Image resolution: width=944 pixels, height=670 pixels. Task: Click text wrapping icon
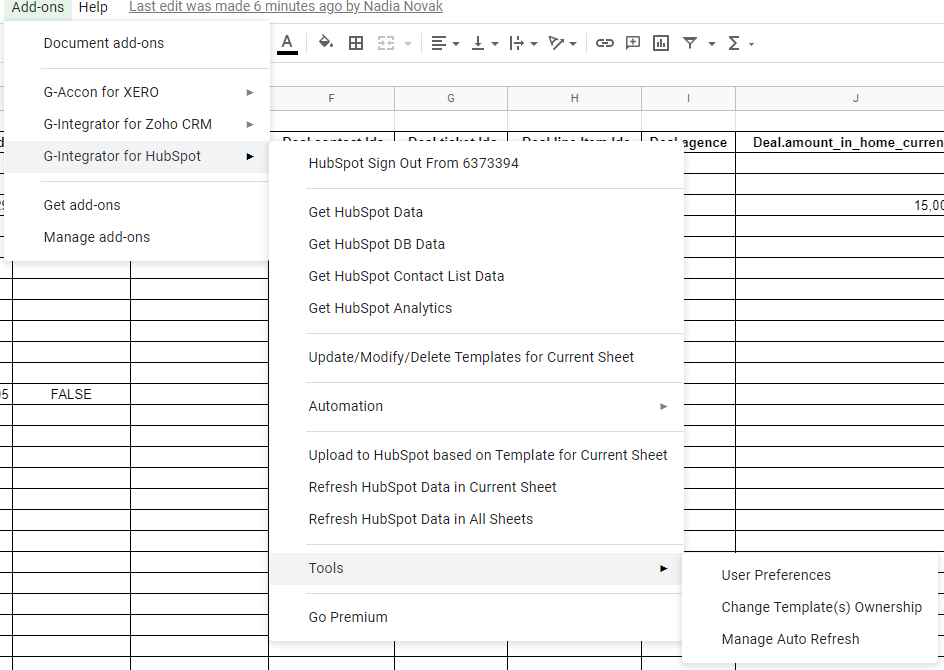point(517,43)
